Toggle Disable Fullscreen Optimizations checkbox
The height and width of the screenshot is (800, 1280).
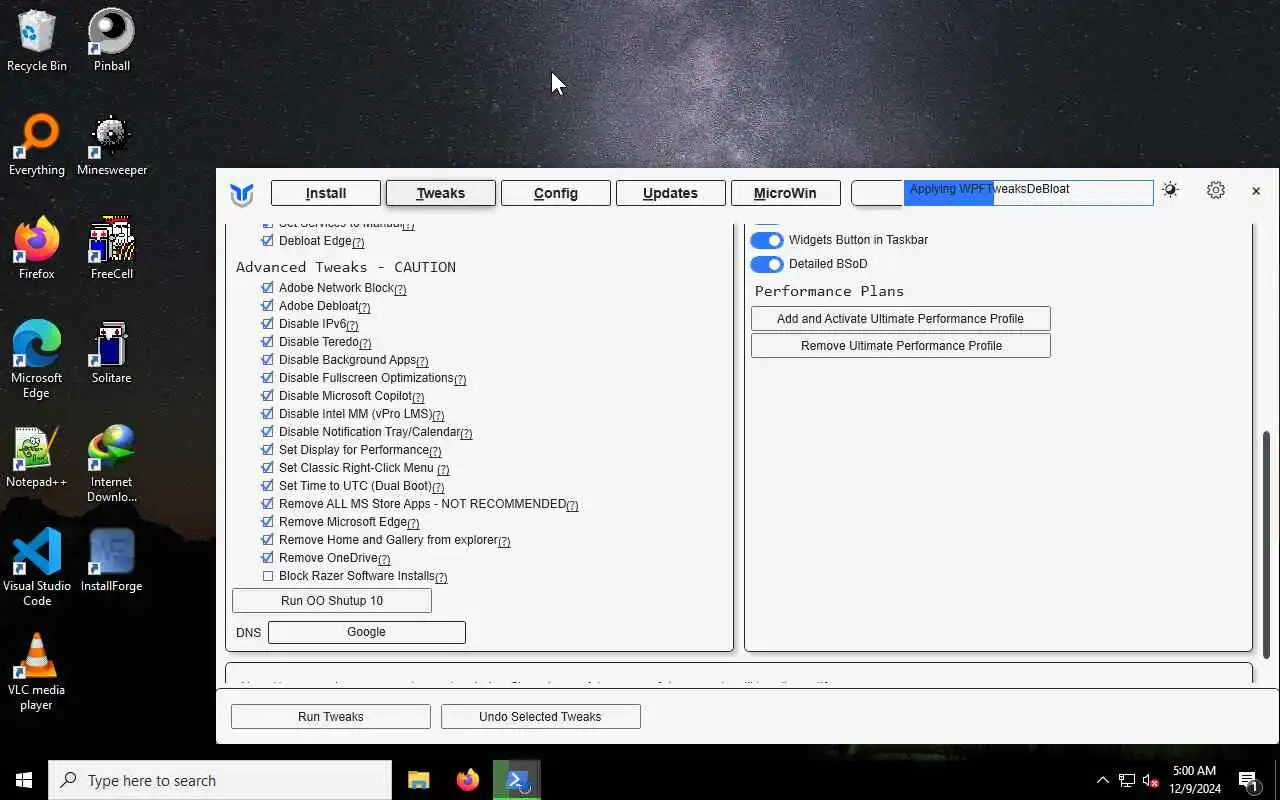[267, 378]
